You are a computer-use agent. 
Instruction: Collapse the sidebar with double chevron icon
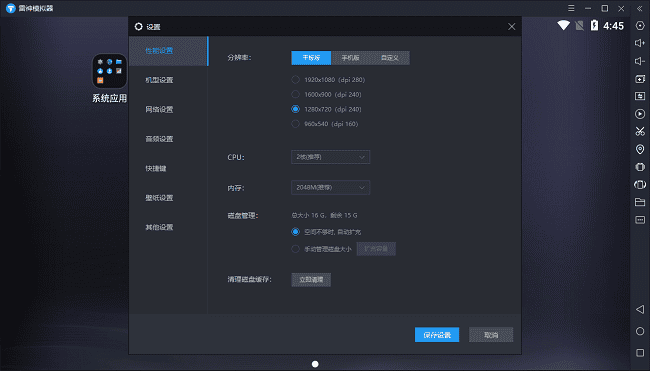click(640, 8)
